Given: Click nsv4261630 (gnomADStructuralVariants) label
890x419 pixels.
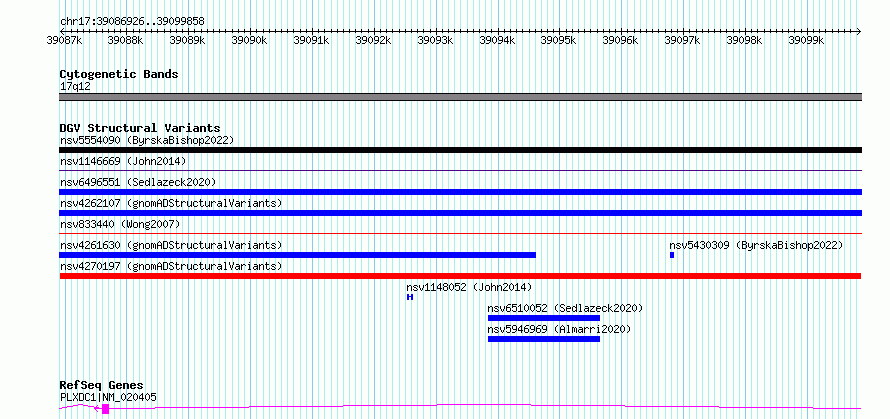Looking at the screenshot, I should (x=171, y=245).
